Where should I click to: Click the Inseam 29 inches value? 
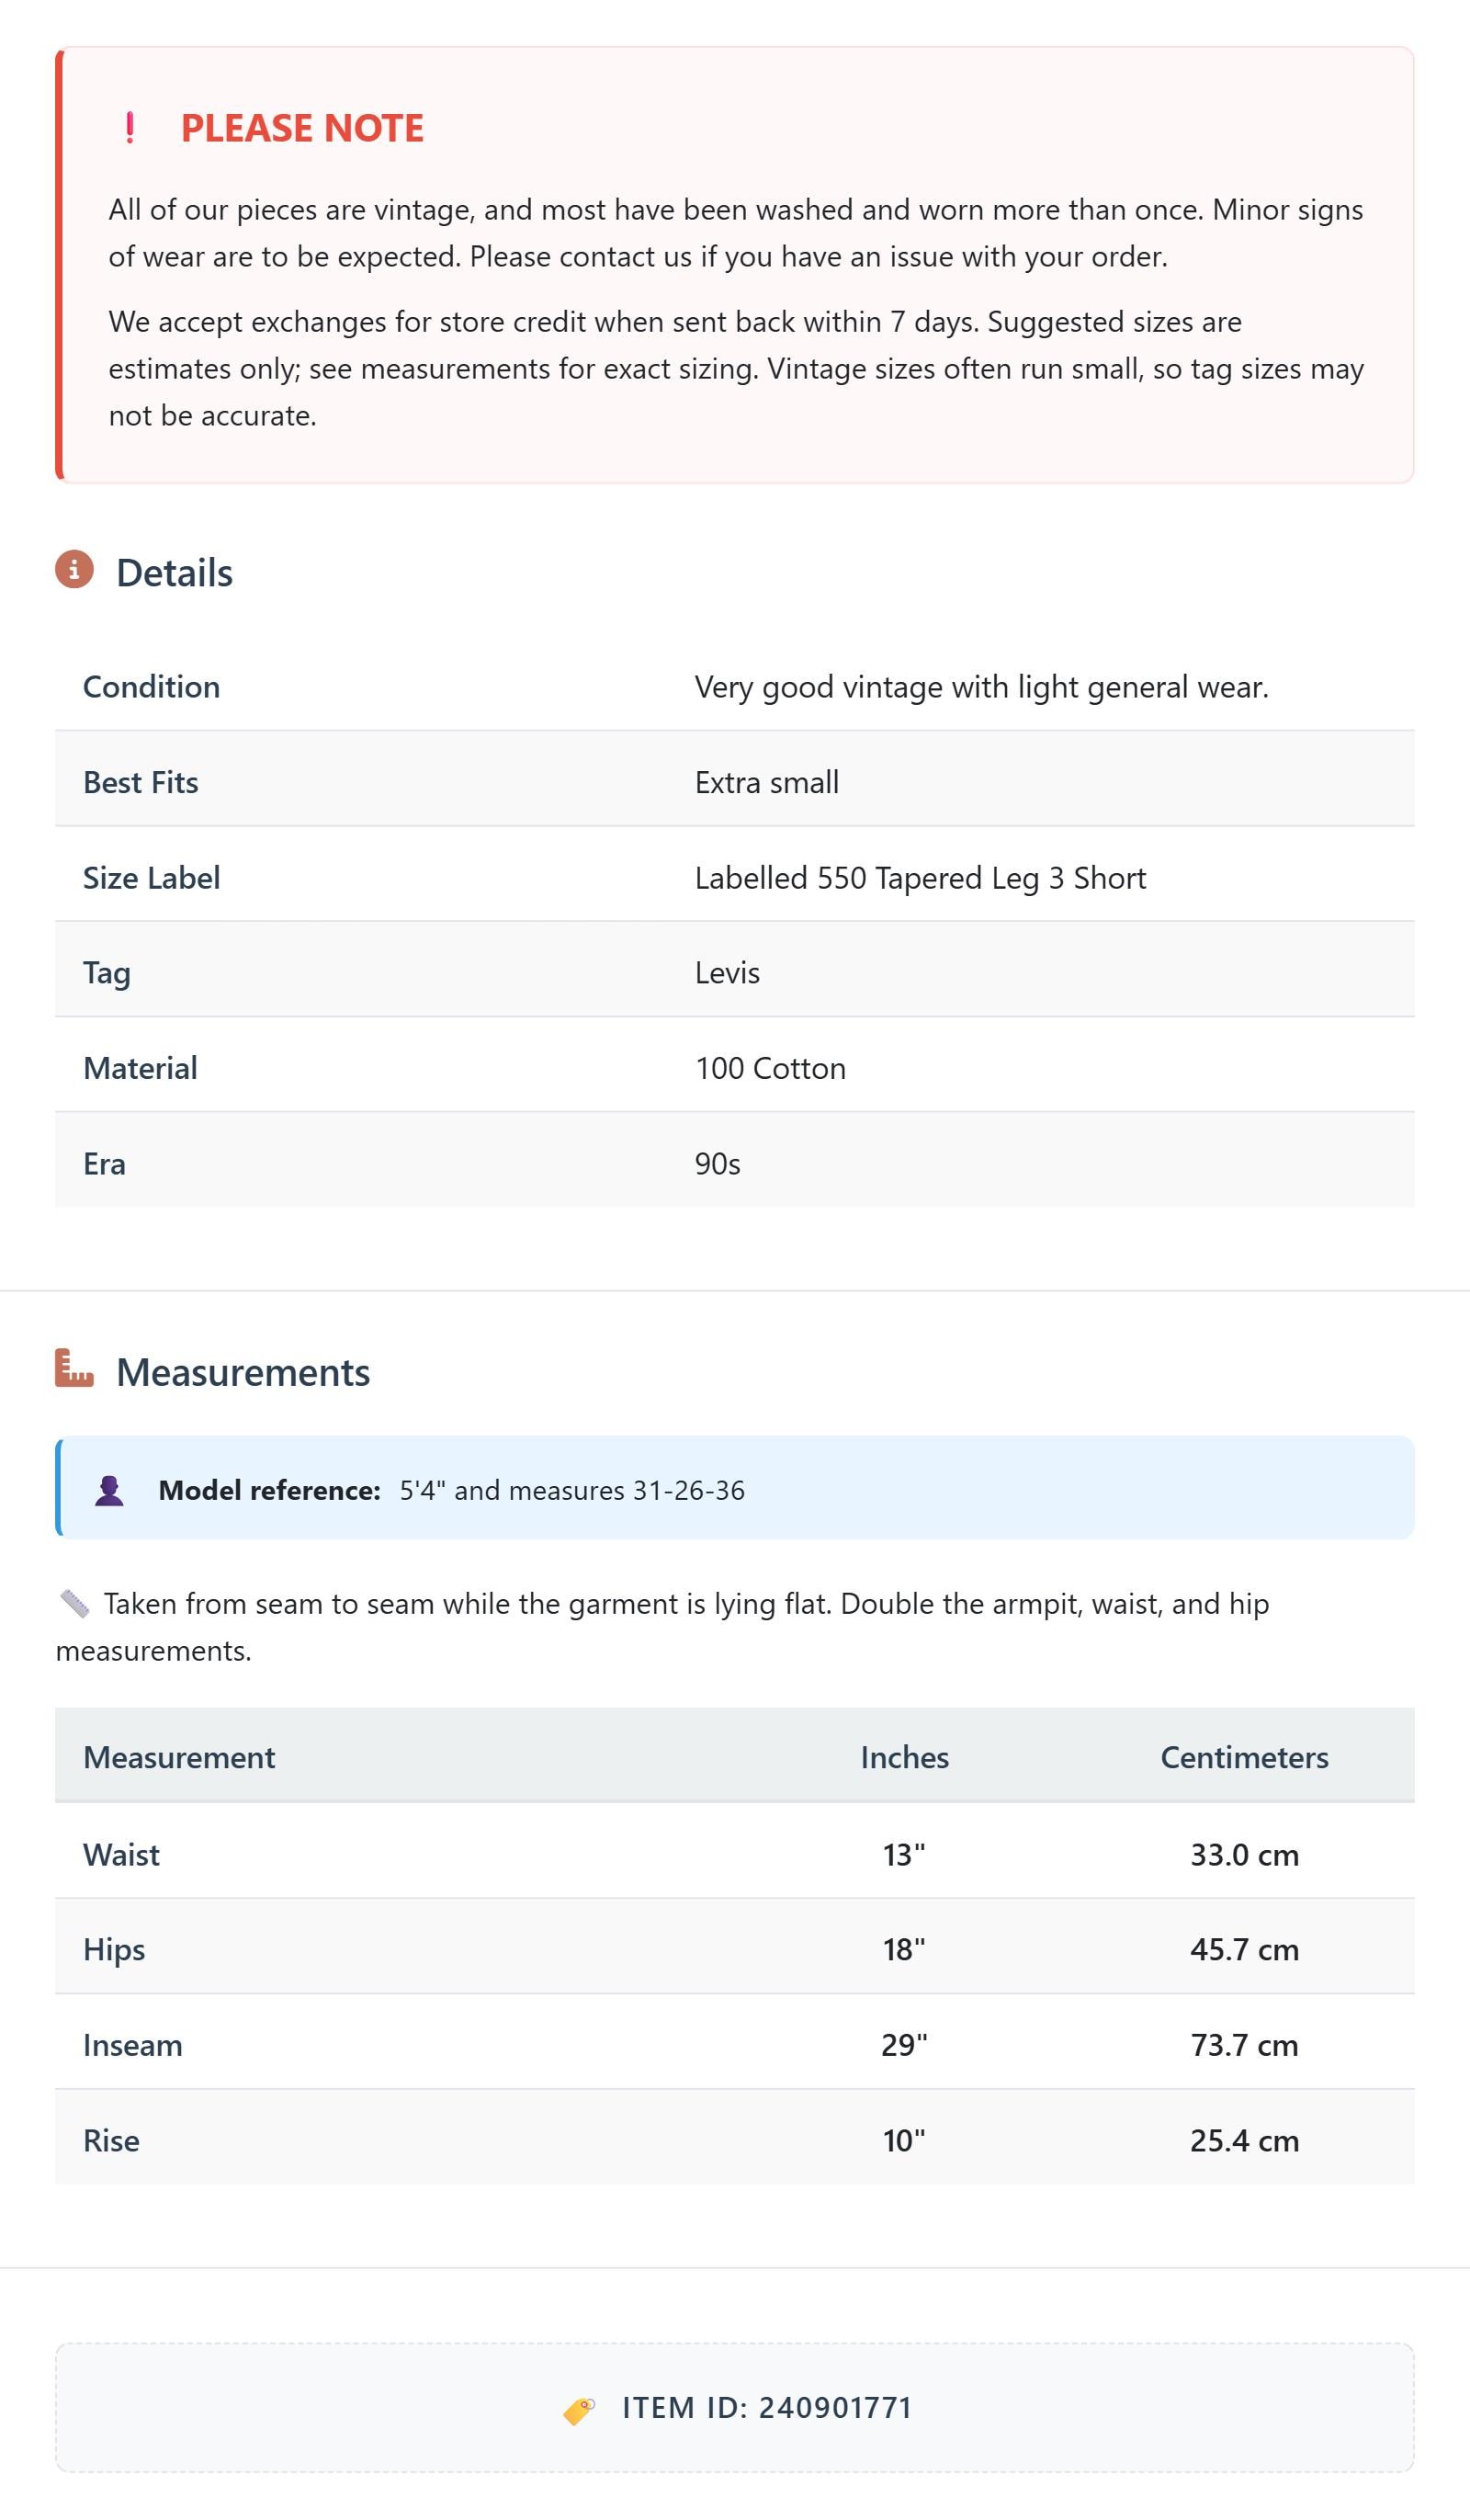click(x=904, y=2045)
